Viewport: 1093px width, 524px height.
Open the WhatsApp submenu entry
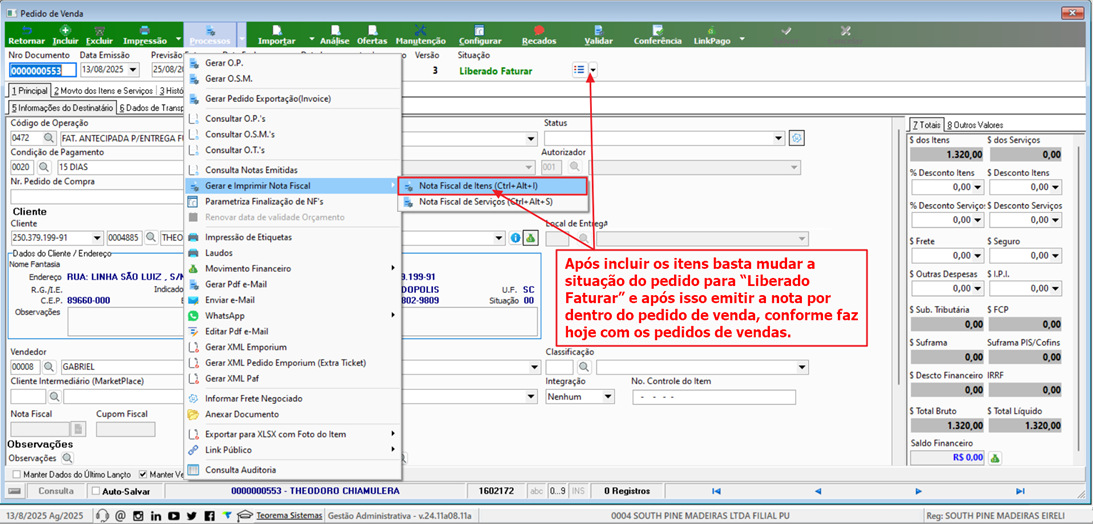point(293,316)
